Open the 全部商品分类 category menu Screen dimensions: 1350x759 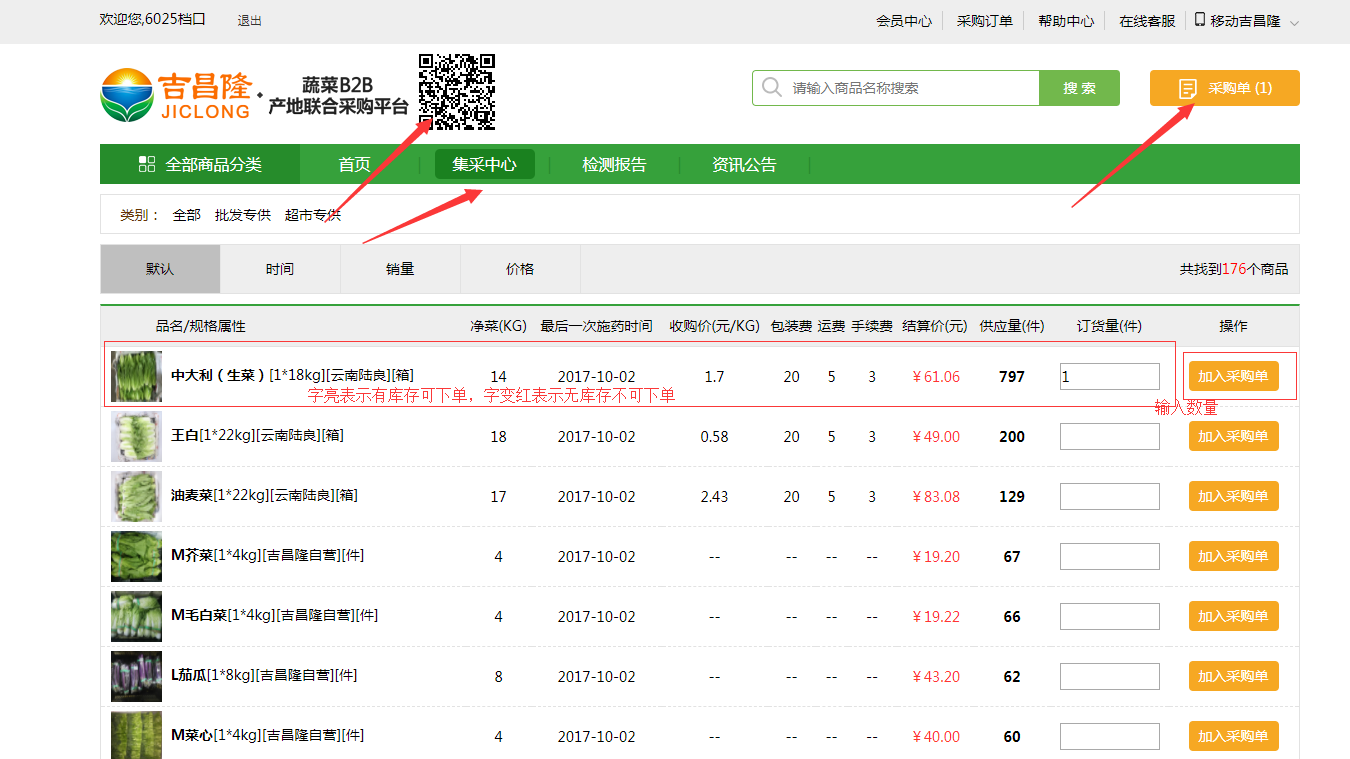tap(200, 165)
